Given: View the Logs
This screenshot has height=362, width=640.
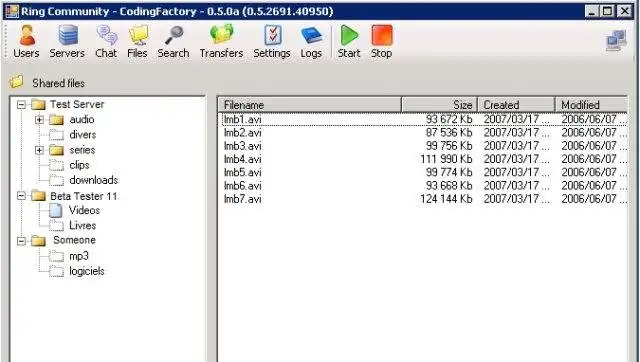Looking at the screenshot, I should tap(311, 42).
